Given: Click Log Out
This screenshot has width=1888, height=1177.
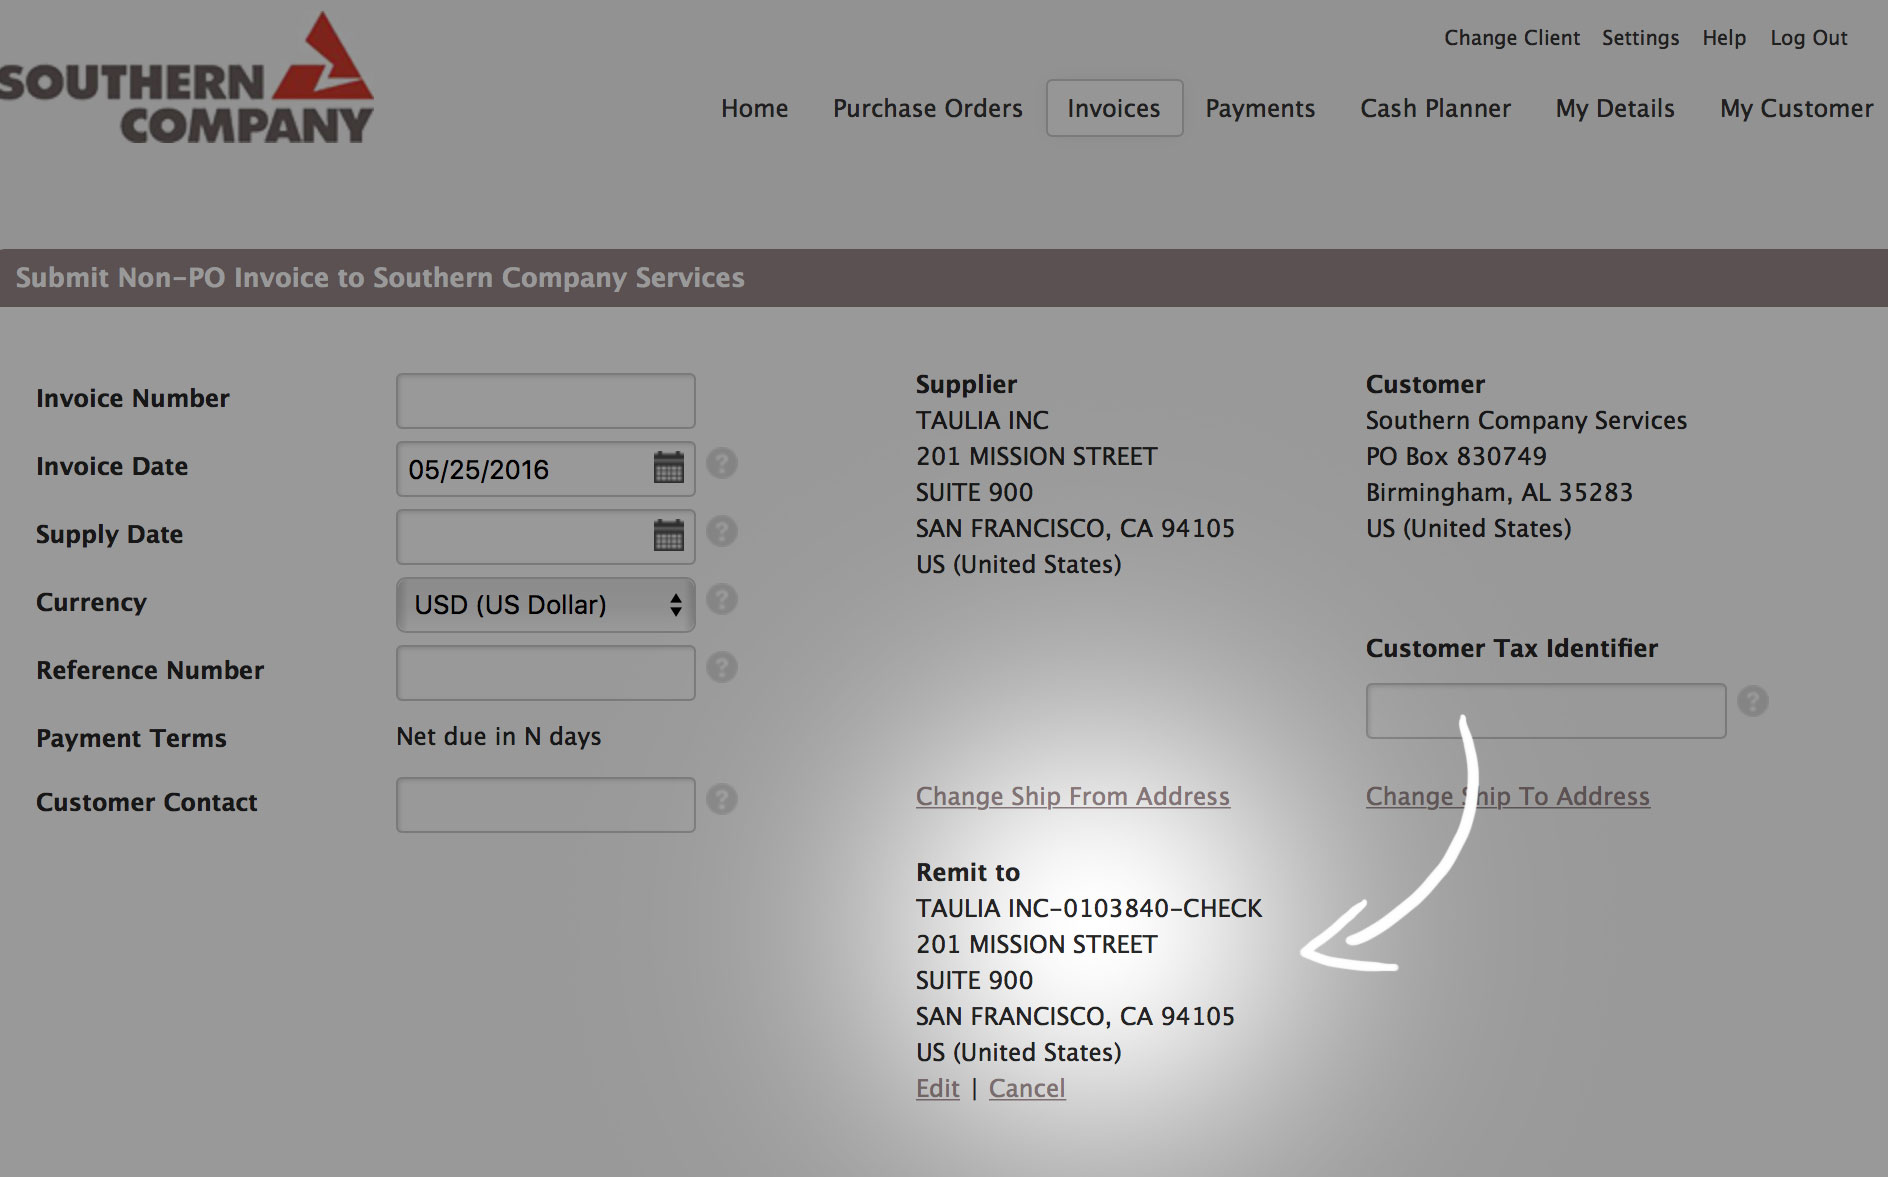Looking at the screenshot, I should pos(1808,38).
